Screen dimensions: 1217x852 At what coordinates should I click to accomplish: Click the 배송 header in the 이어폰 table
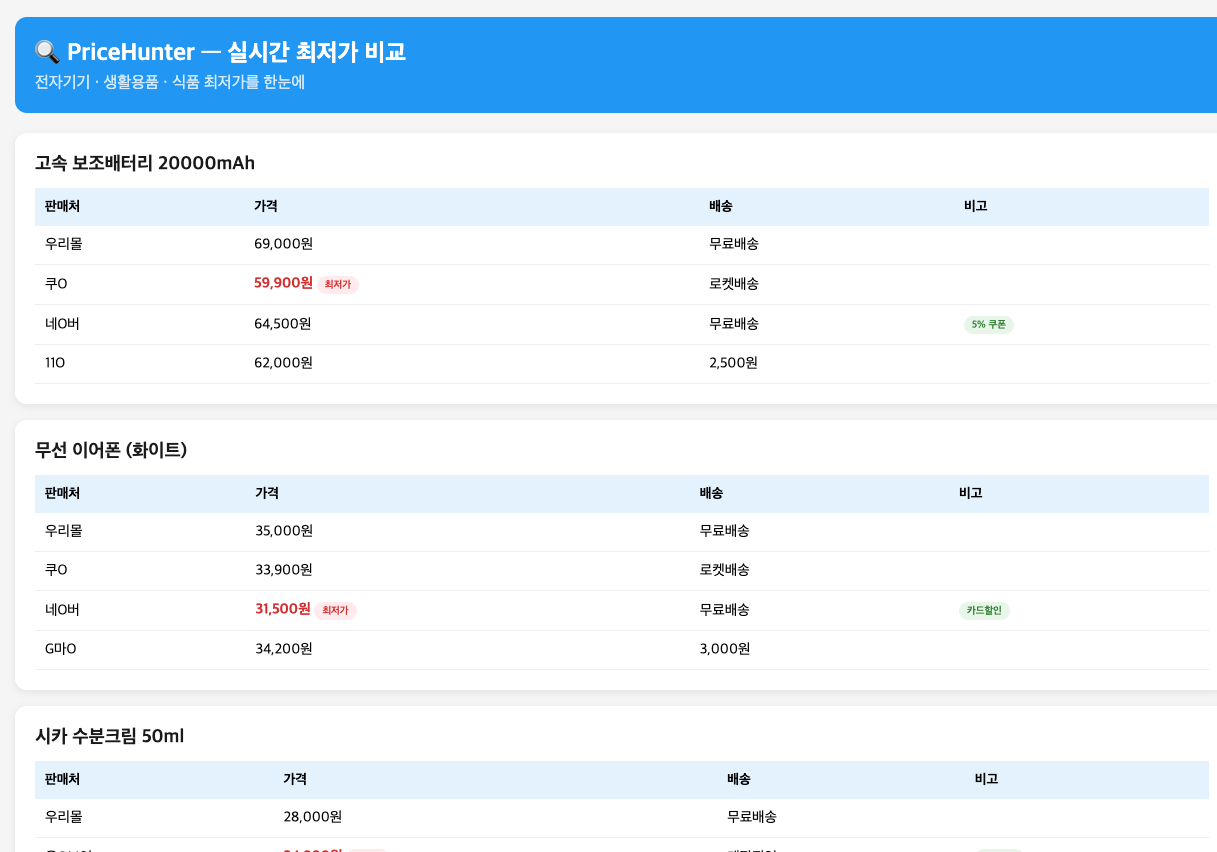coord(712,493)
